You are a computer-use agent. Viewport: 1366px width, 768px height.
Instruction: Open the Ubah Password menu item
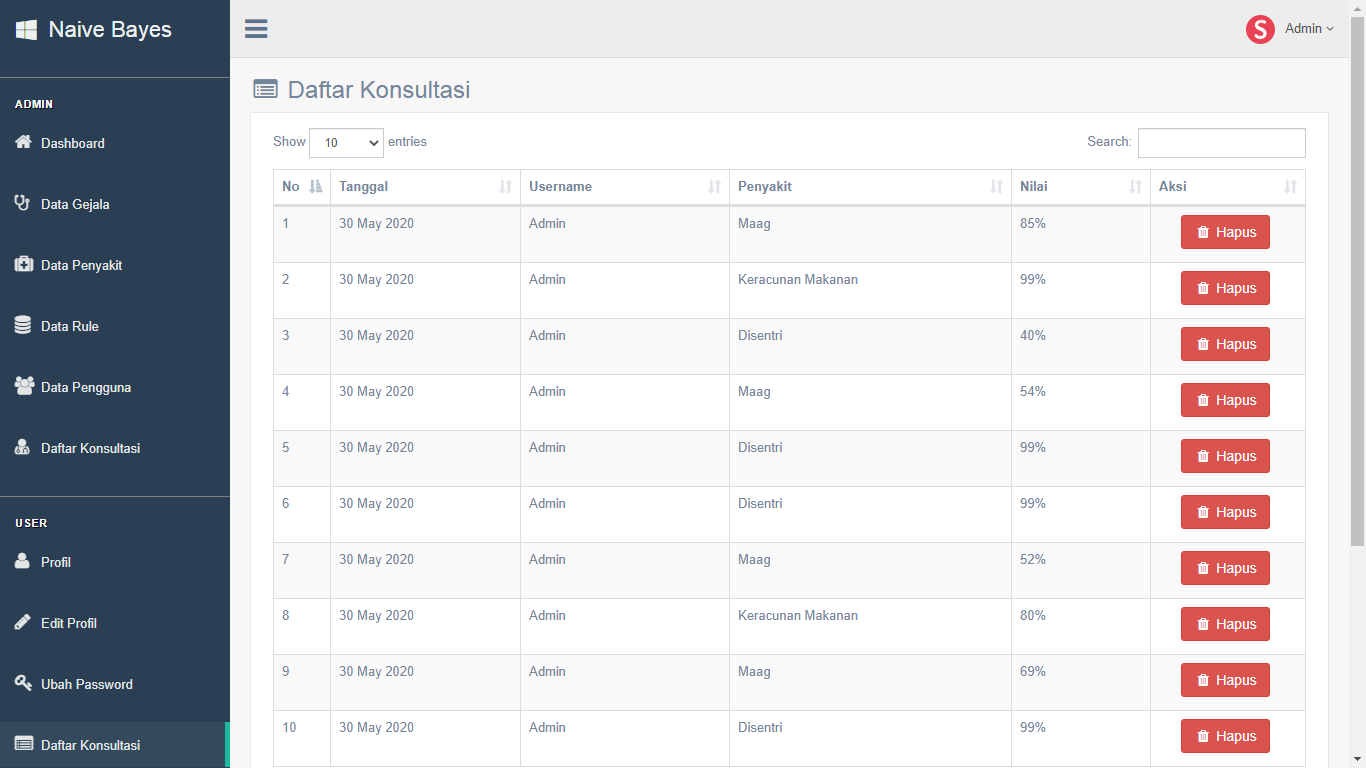coord(115,684)
